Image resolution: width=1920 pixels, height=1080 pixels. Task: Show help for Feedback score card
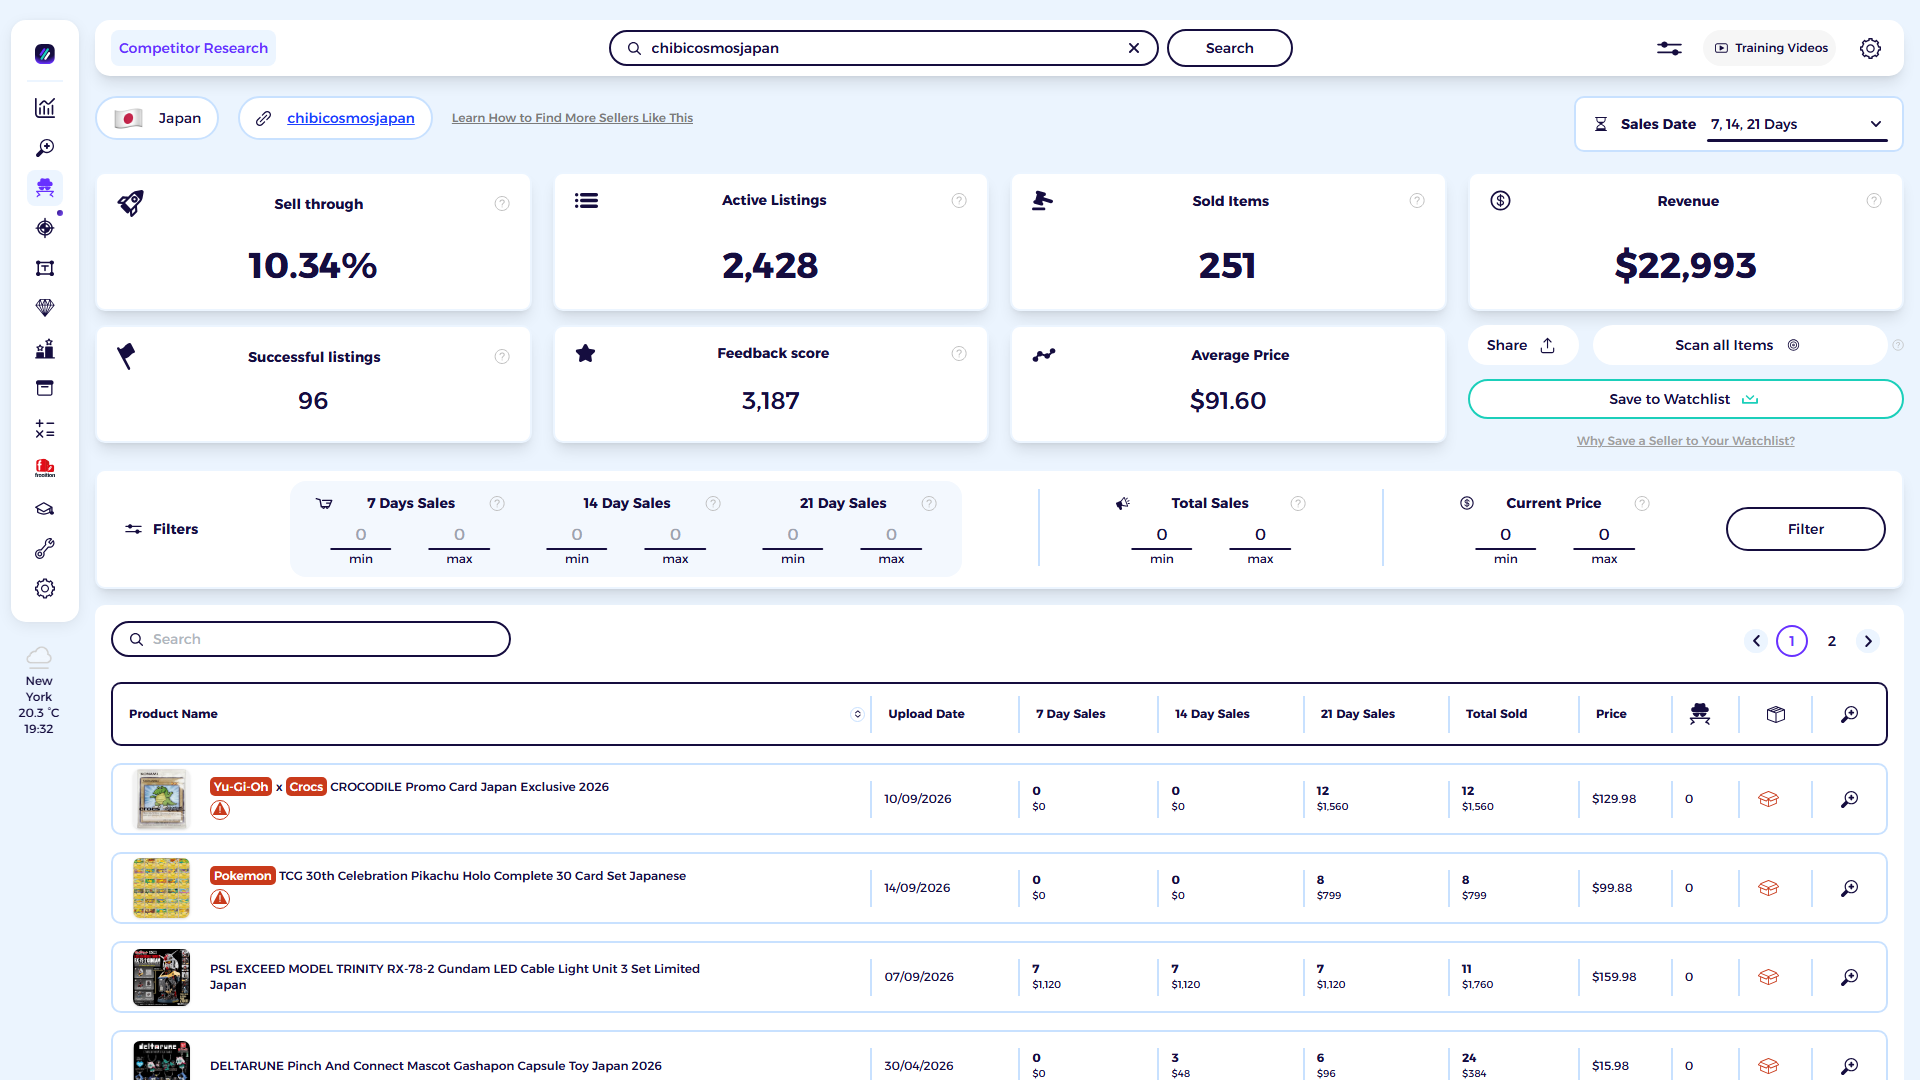point(959,353)
